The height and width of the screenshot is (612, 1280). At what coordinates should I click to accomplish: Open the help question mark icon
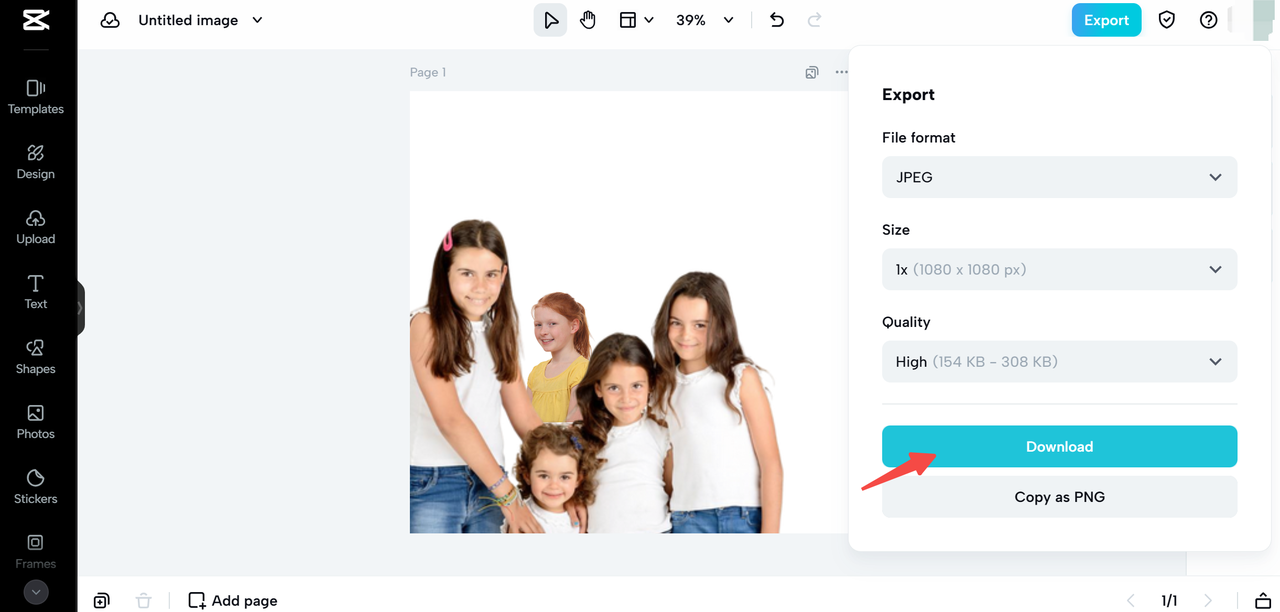1208,20
